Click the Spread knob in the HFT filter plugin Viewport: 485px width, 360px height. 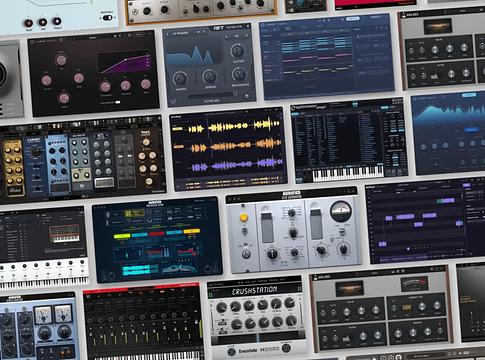210,77
